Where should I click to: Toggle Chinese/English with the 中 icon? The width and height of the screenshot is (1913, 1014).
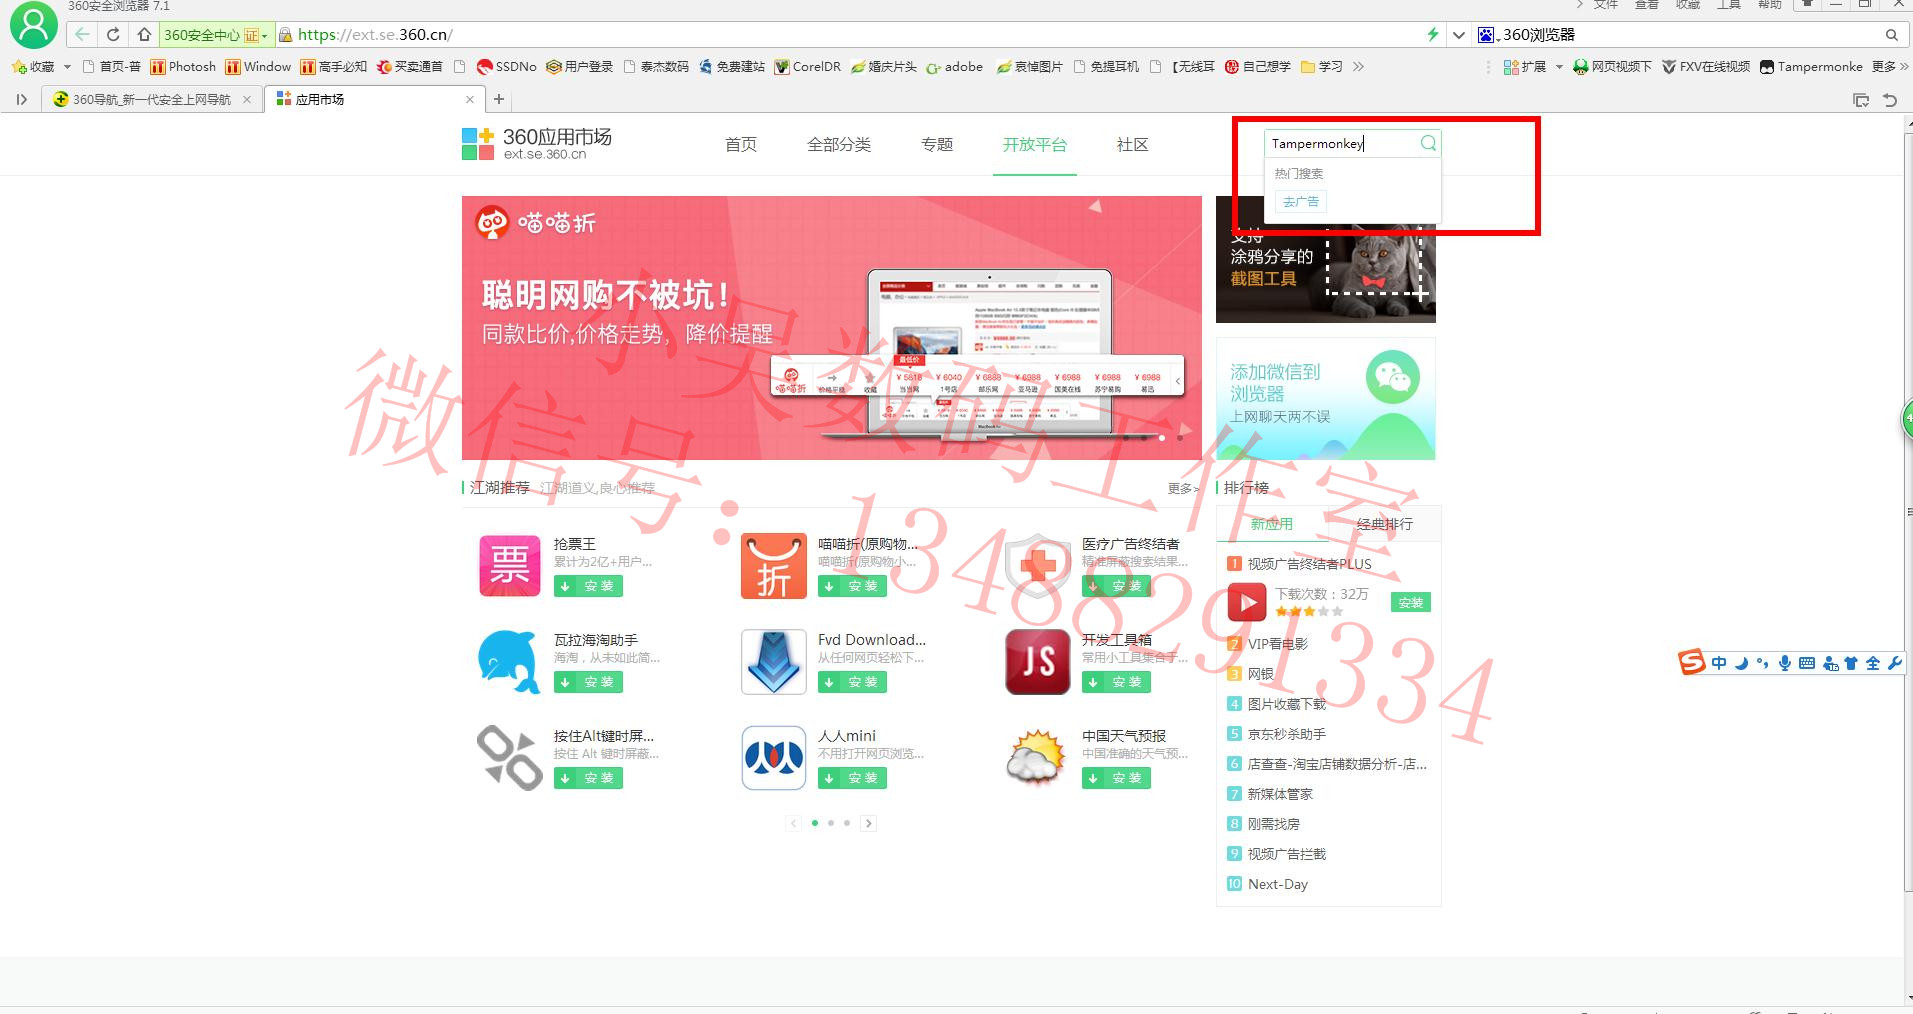(x=1719, y=662)
